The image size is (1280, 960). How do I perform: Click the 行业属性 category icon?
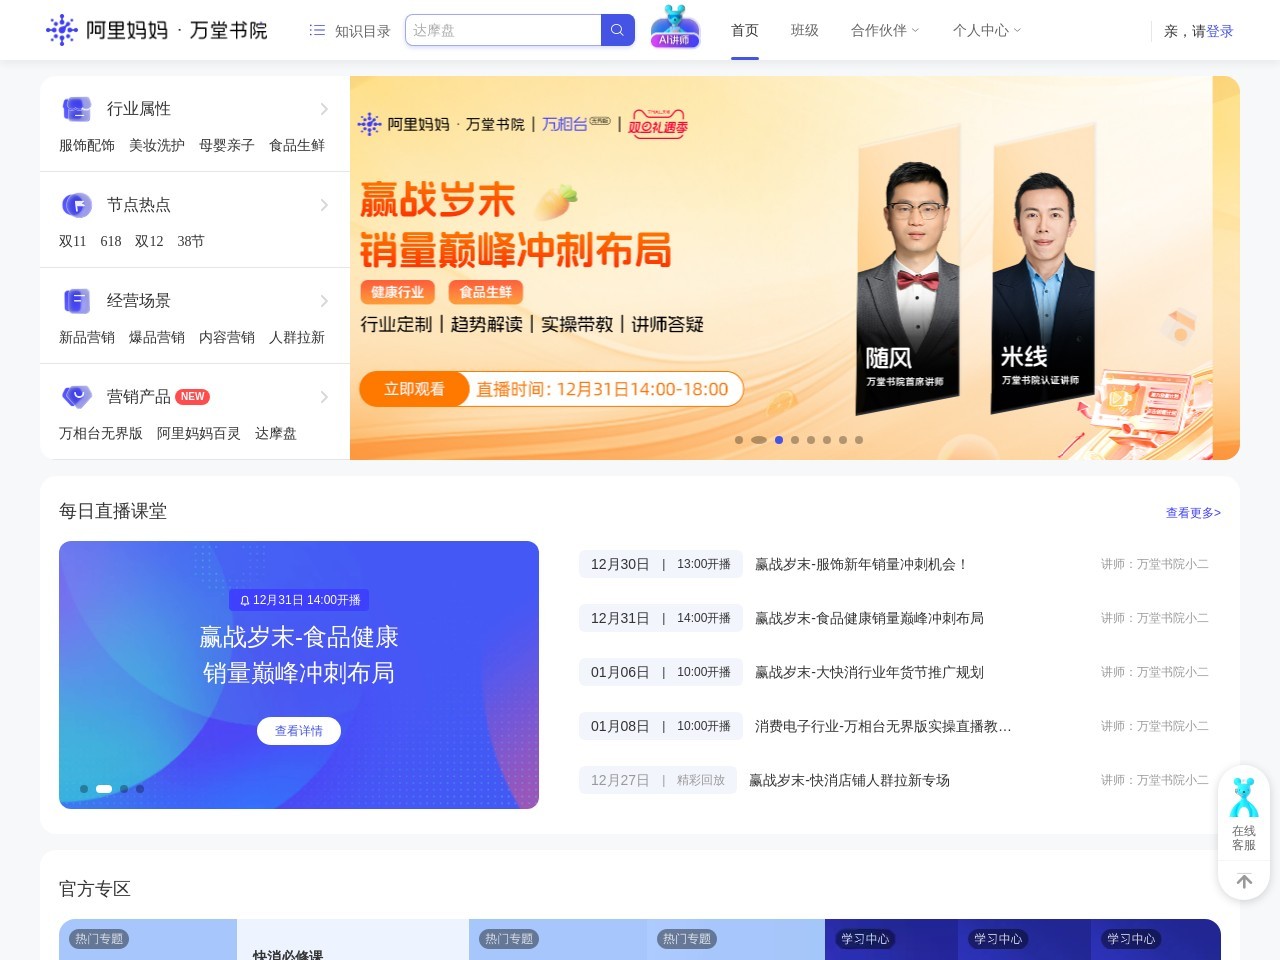(x=77, y=109)
